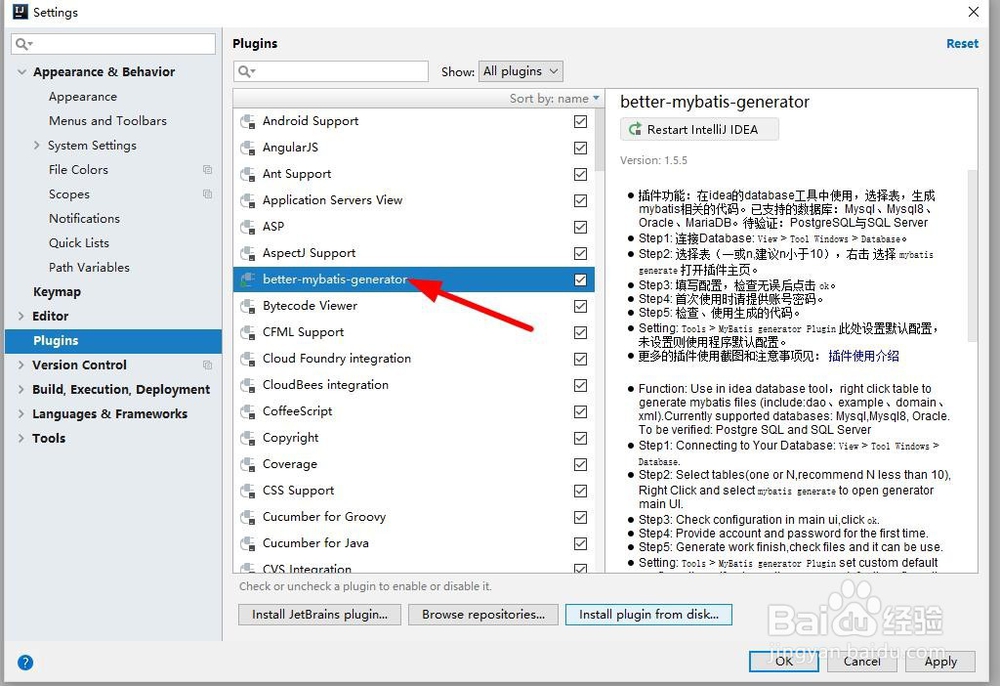Screen dimensions: 1000x686
Task: Expand System Settings tree node
Action: [x=36, y=145]
